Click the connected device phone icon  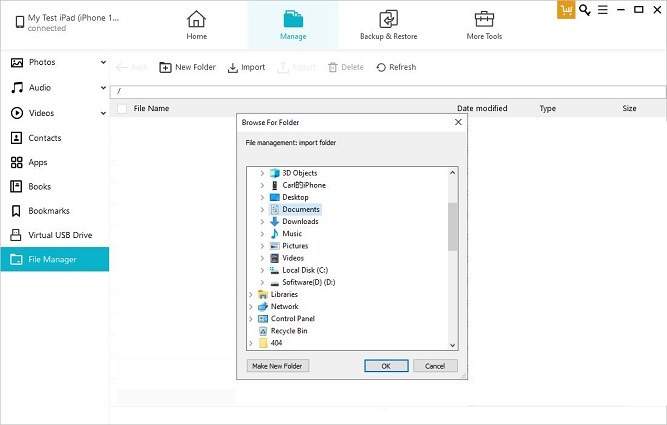pos(20,22)
